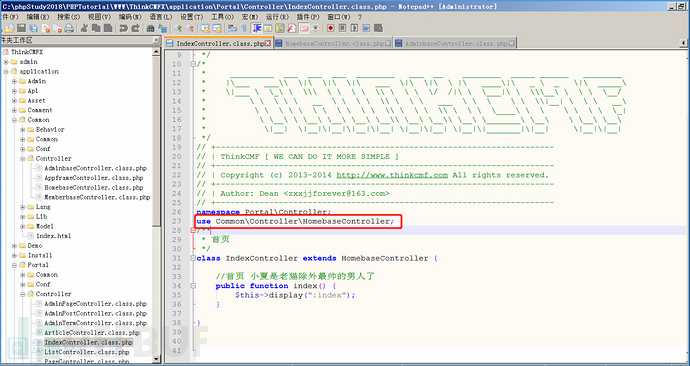Switch to AdminbaseController.class.php tab
The width and height of the screenshot is (690, 366).
point(455,44)
